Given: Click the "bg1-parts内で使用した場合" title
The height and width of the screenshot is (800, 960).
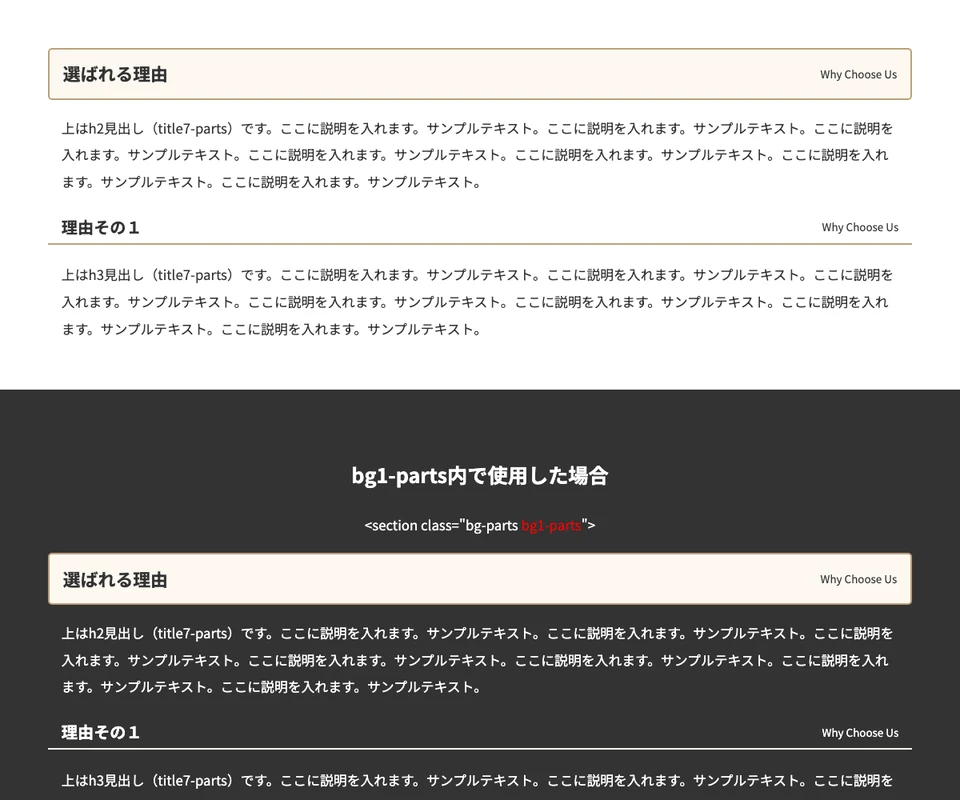Looking at the screenshot, I should tap(479, 476).
